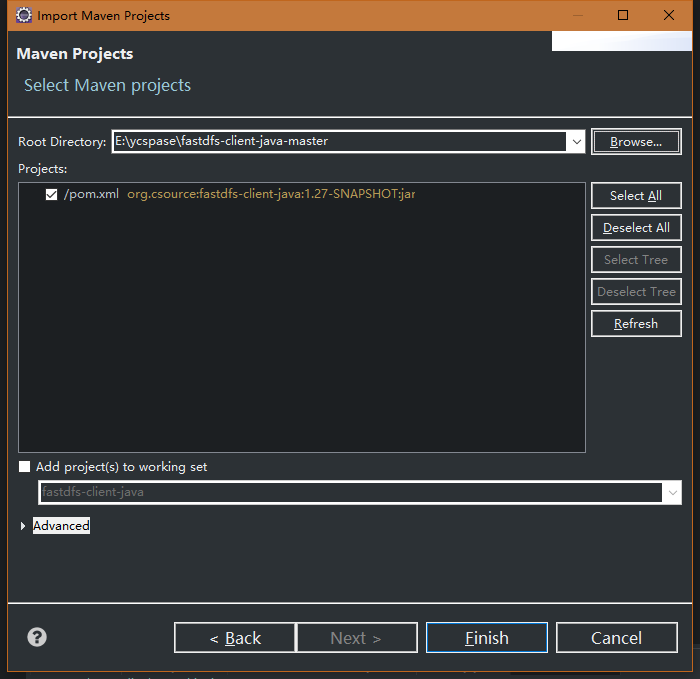700x679 pixels.
Task: Click the Deselect All button
Action: 636,228
